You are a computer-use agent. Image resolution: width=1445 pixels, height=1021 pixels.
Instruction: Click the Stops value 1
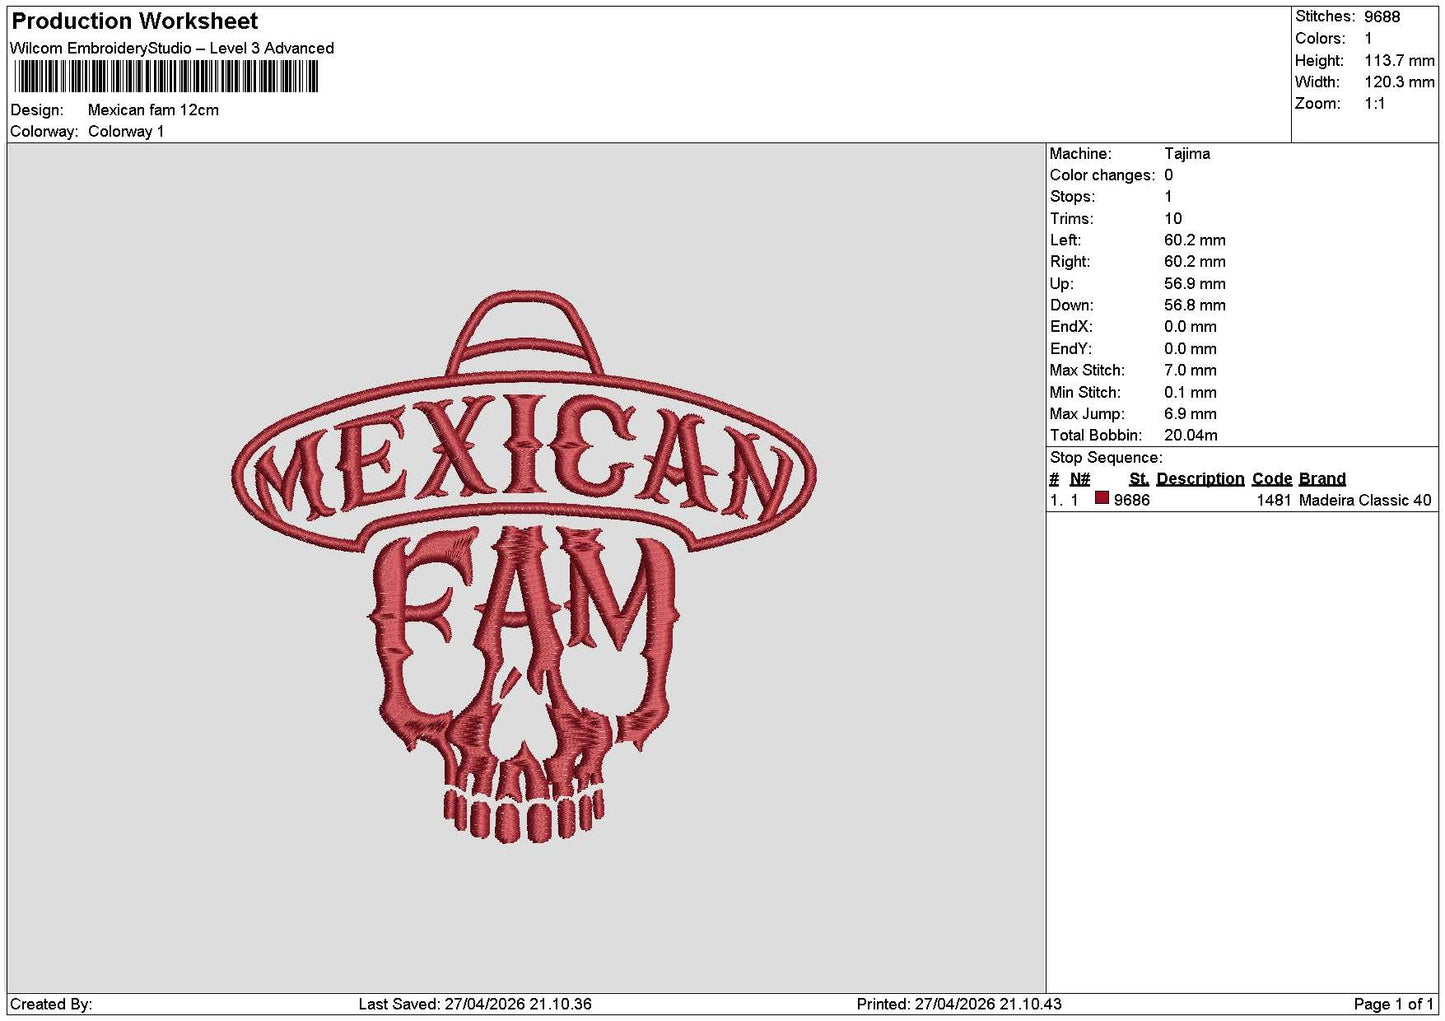1168,196
